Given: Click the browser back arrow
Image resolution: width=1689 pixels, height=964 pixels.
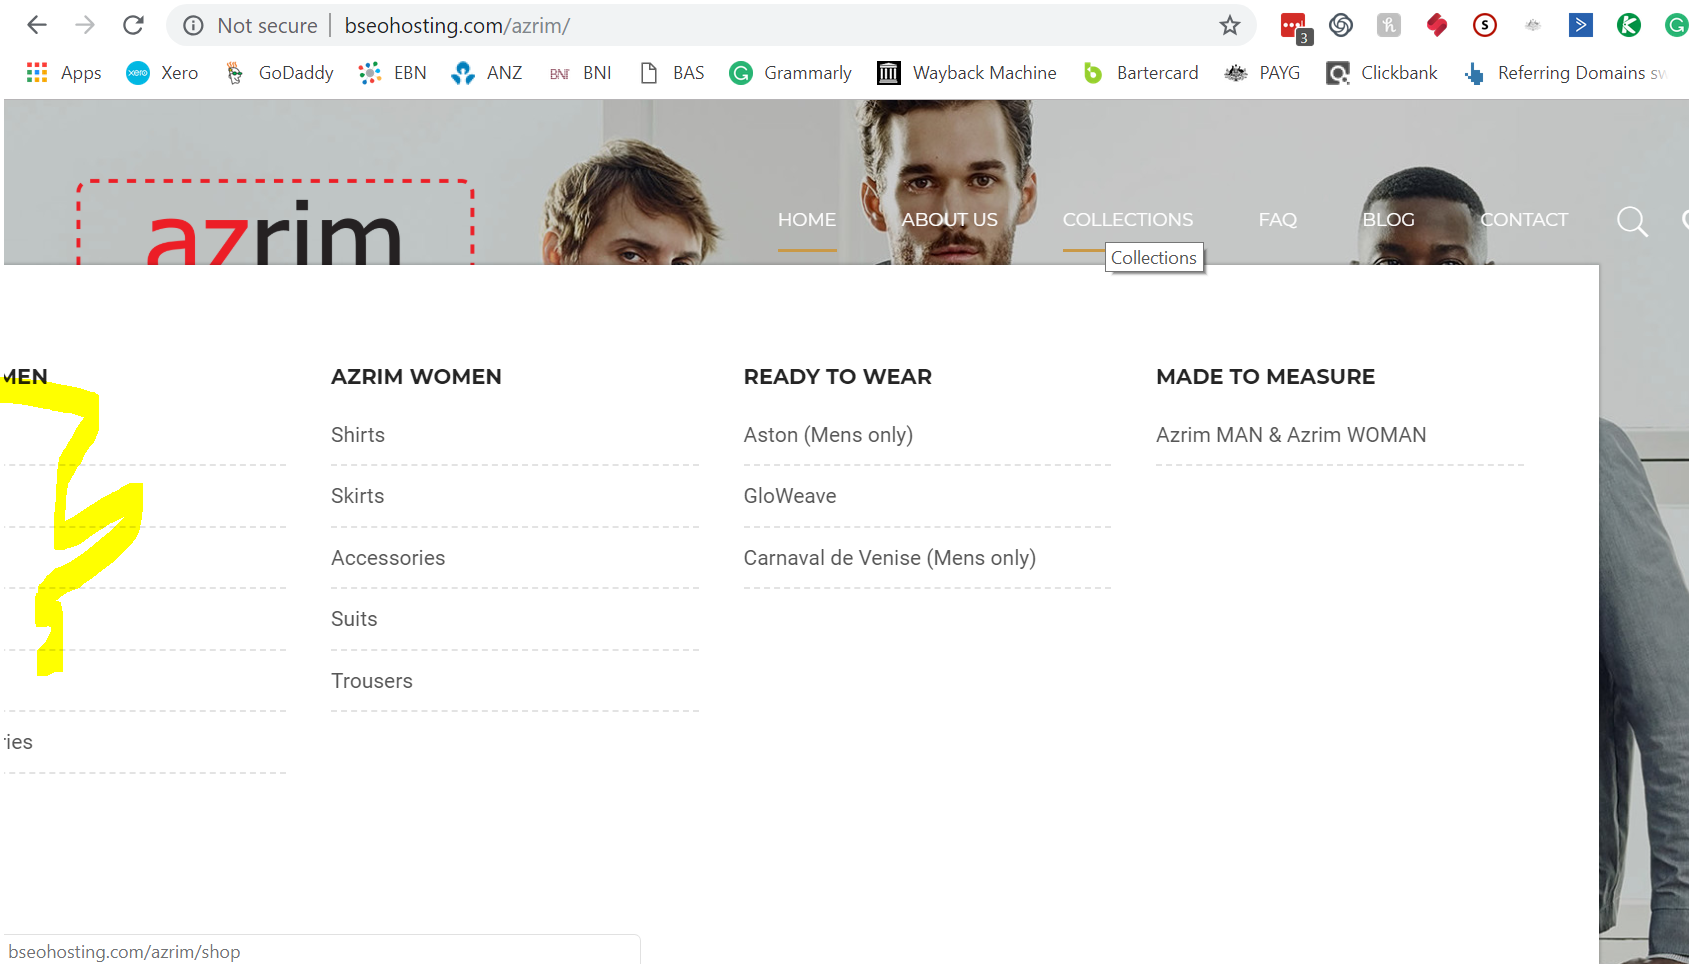Looking at the screenshot, I should (37, 25).
